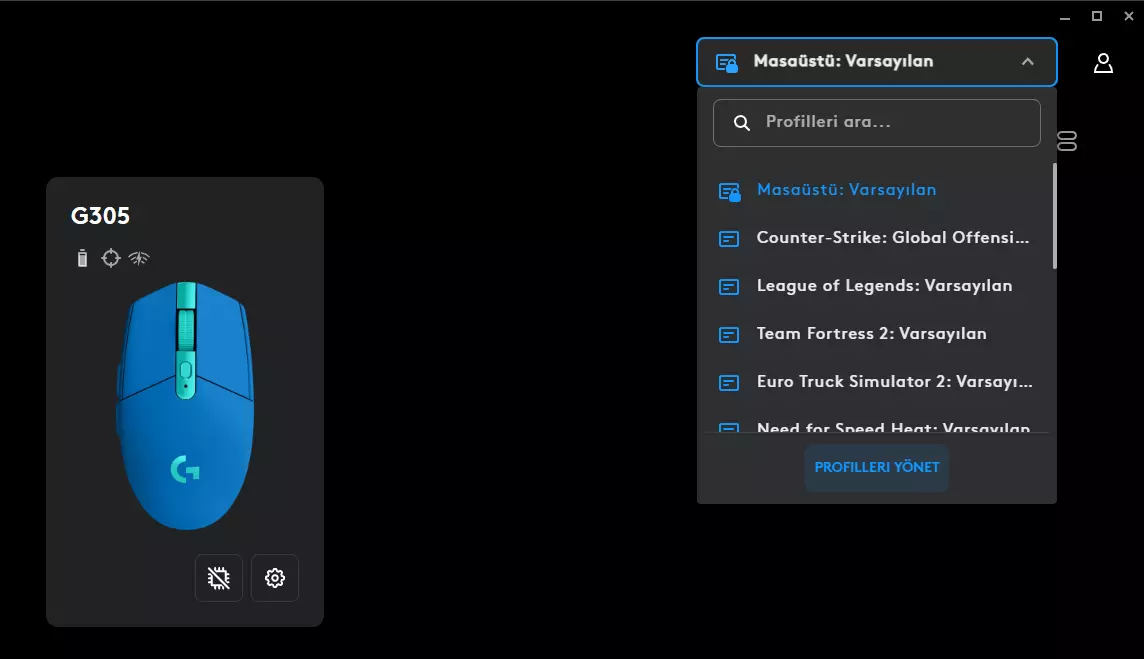
Task: Maximize the G HUB window
Action: pyautogui.click(x=1097, y=16)
